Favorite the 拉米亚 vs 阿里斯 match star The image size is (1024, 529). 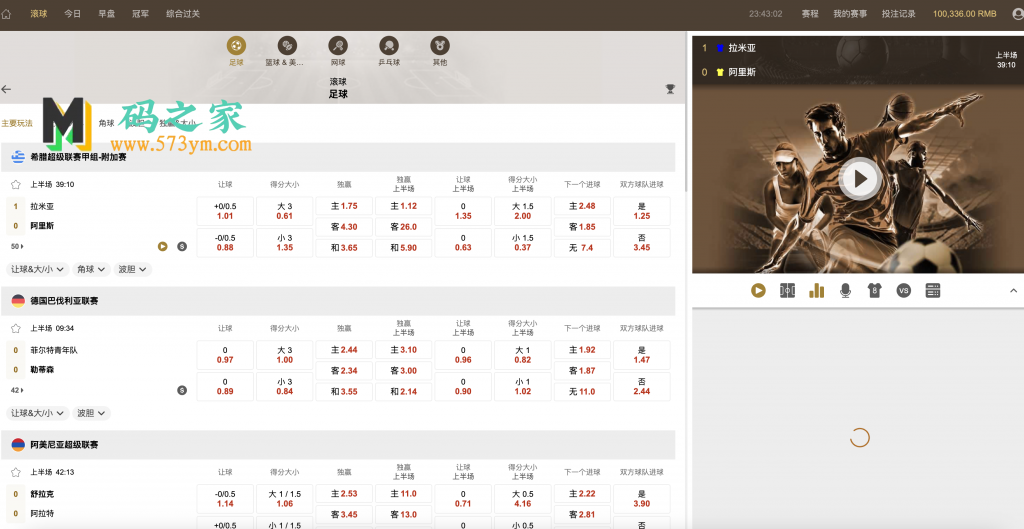point(15,185)
